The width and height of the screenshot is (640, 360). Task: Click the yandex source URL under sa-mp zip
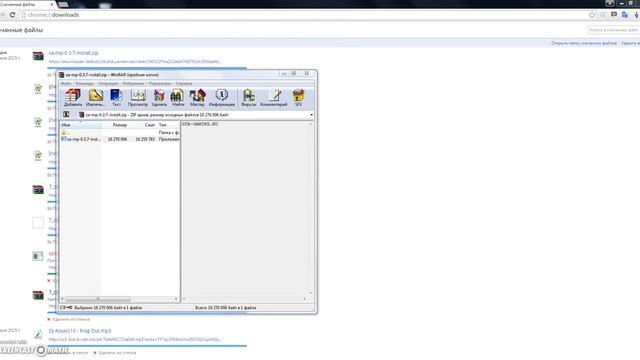pos(135,62)
